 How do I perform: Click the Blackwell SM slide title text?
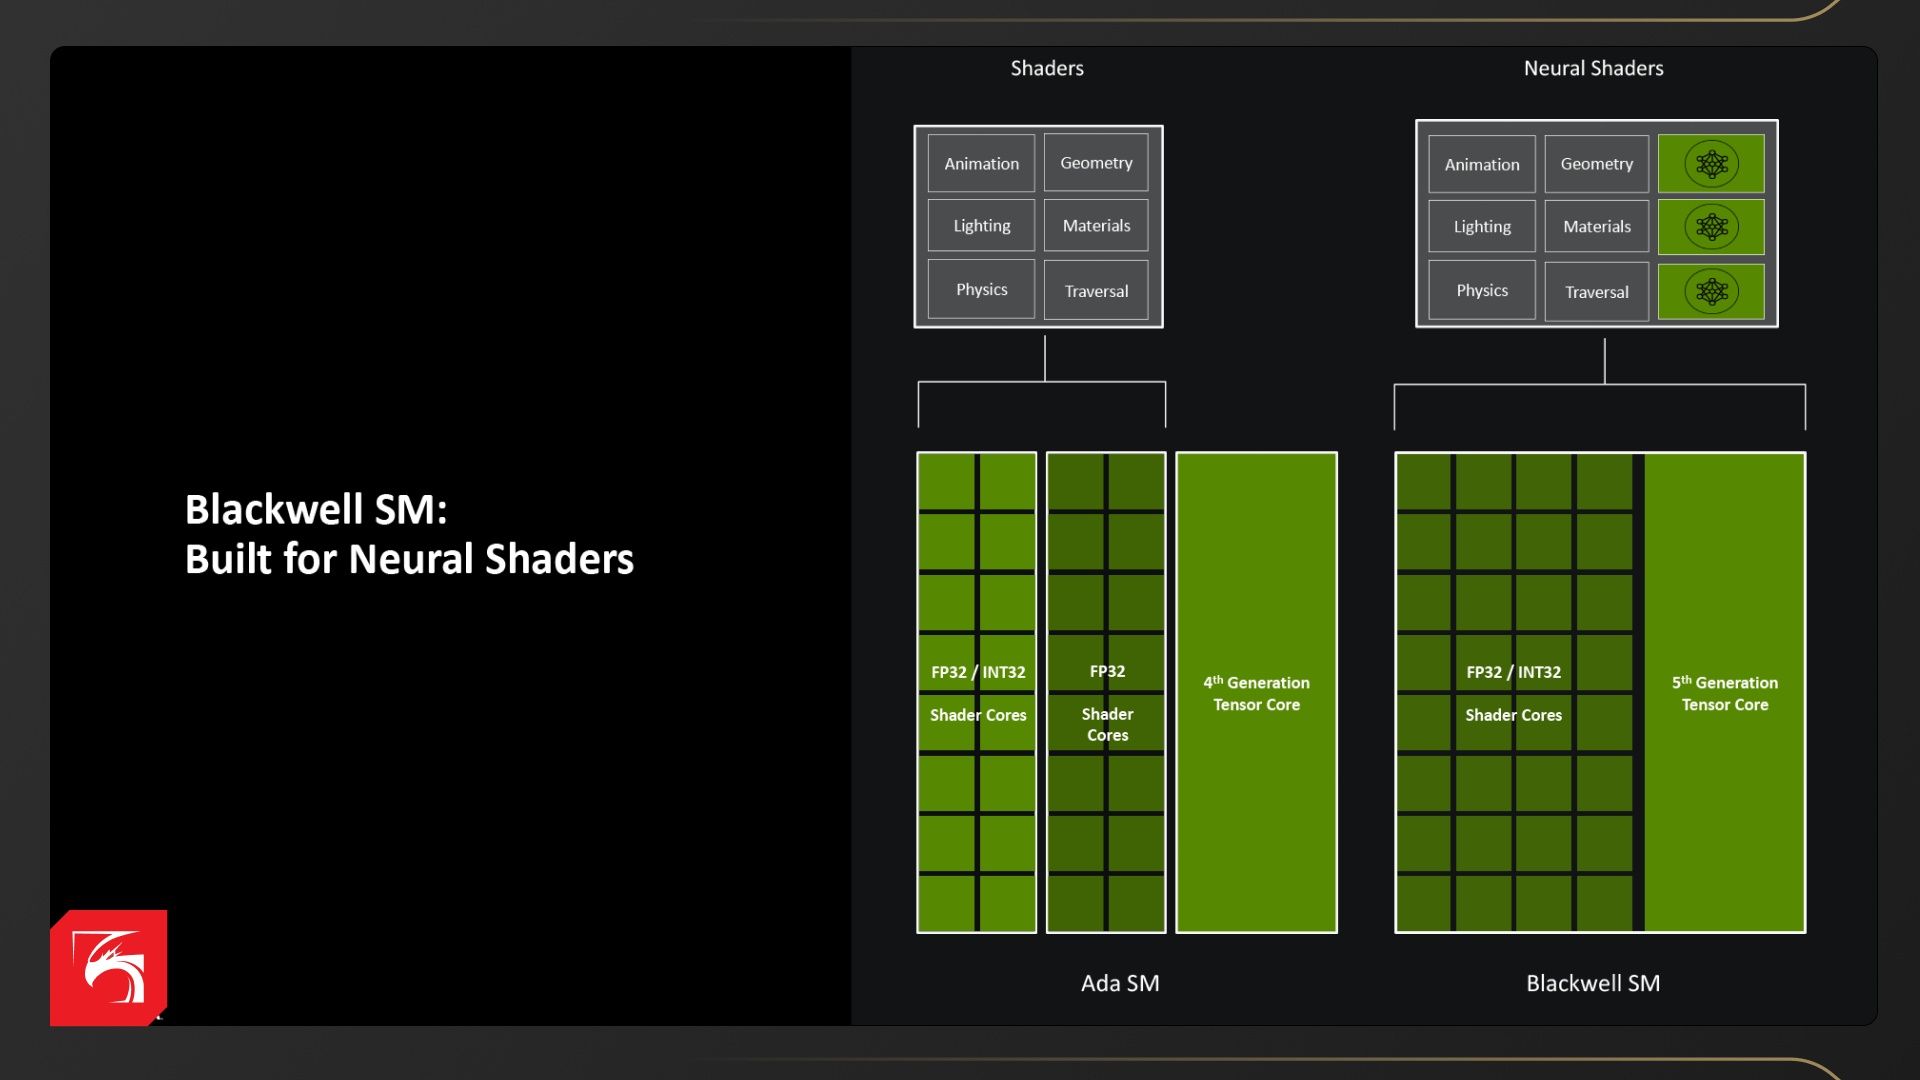pyautogui.click(x=408, y=534)
